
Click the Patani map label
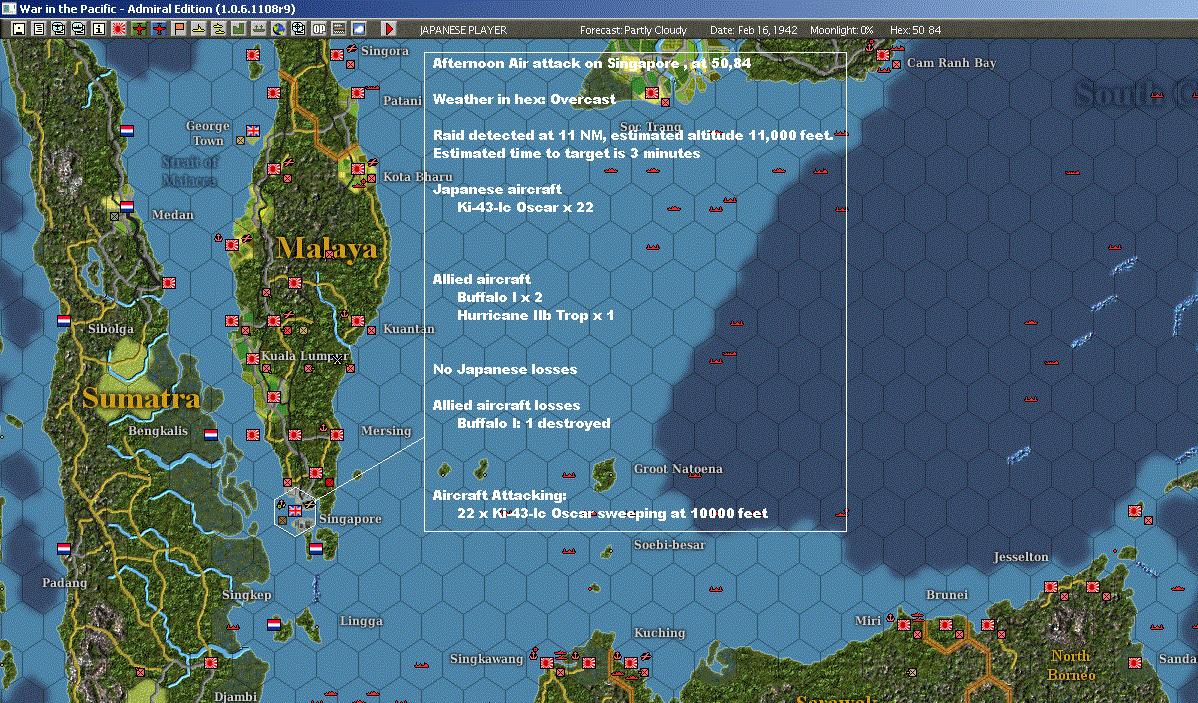pos(402,101)
